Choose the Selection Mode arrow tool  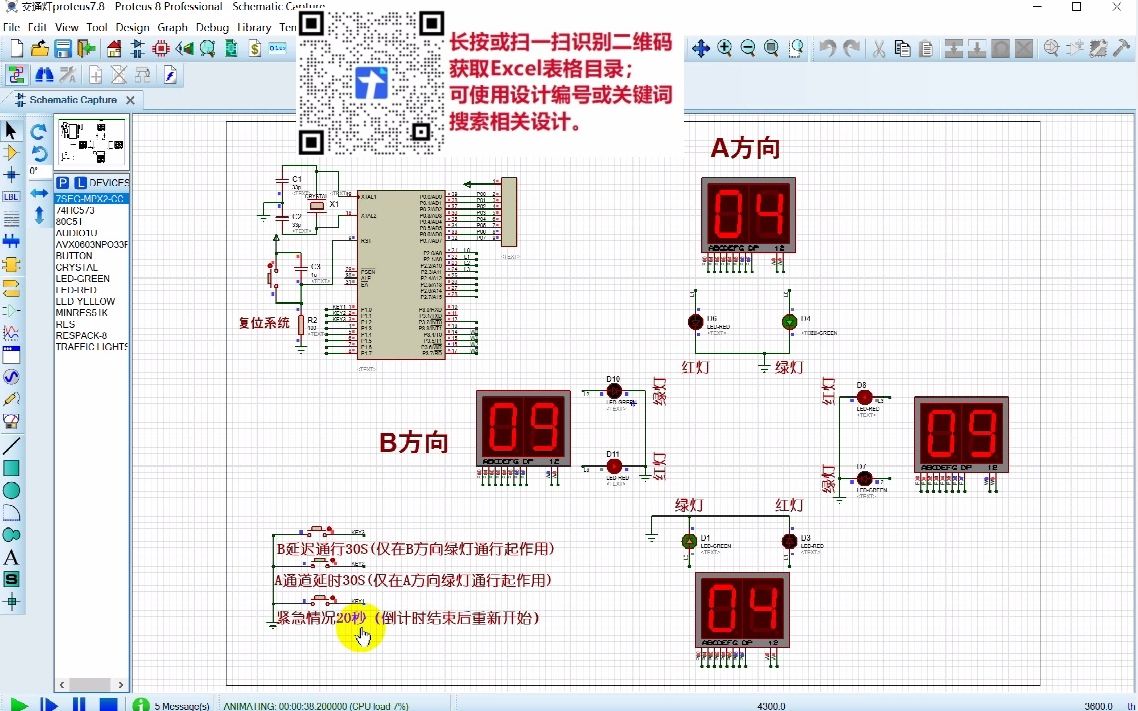12,129
